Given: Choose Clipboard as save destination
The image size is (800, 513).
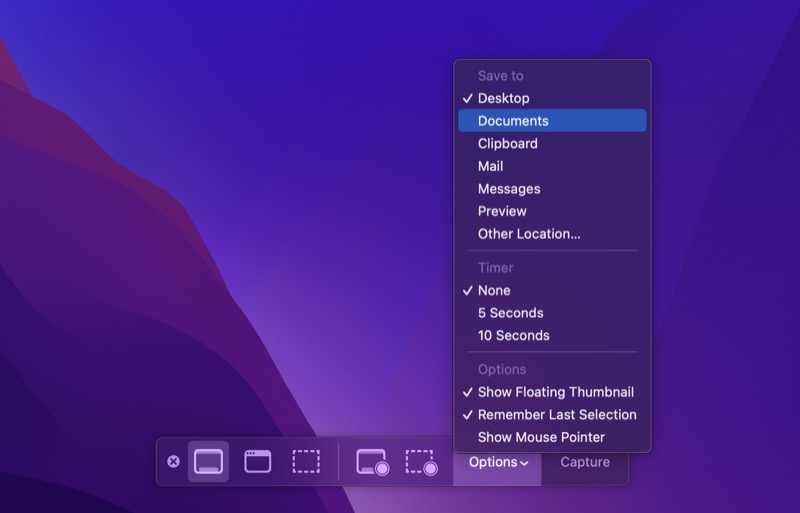Looking at the screenshot, I should click(x=552, y=143).
